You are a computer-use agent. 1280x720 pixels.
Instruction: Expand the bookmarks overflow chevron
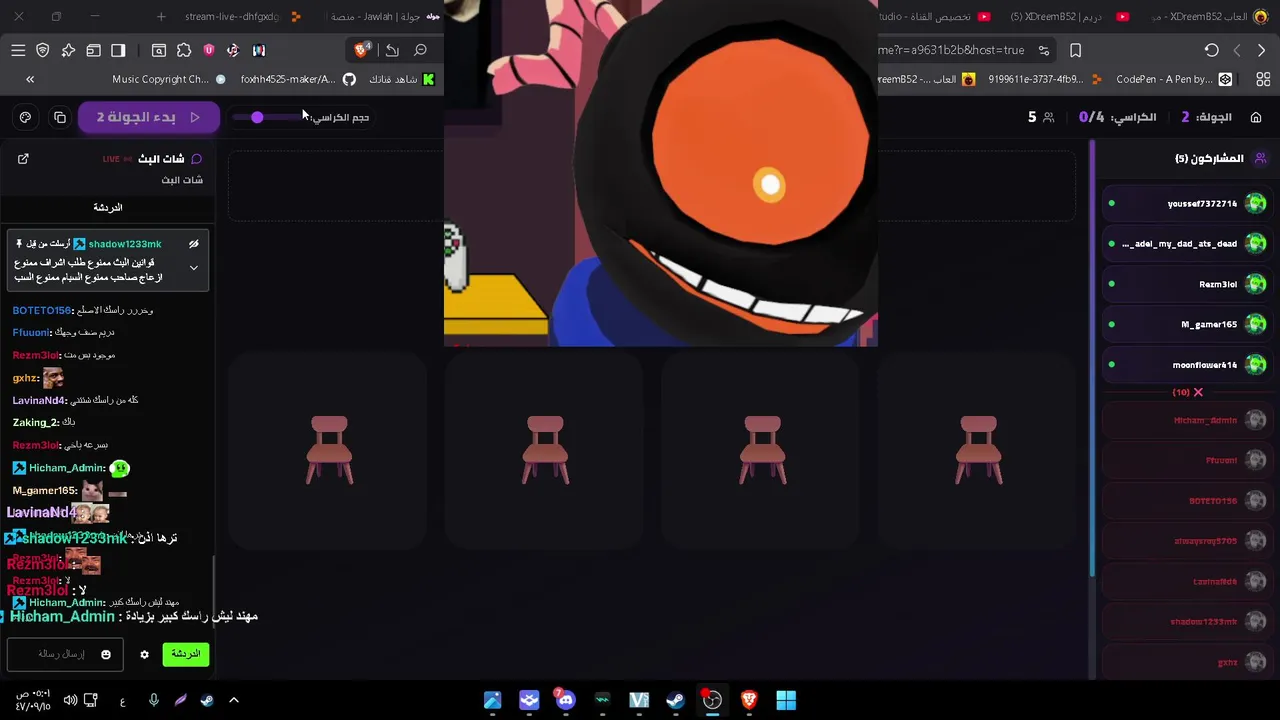point(30,79)
